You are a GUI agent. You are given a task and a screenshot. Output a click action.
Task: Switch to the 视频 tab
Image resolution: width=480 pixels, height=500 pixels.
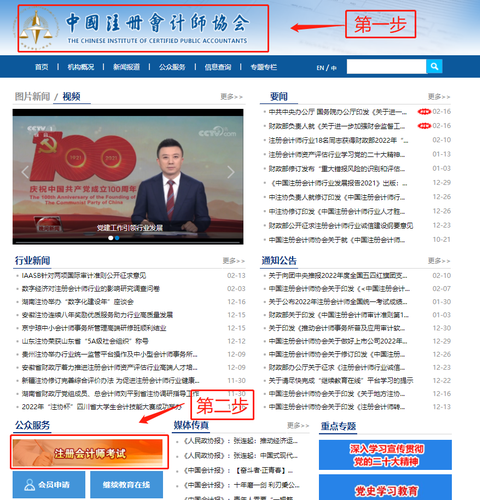click(x=71, y=97)
